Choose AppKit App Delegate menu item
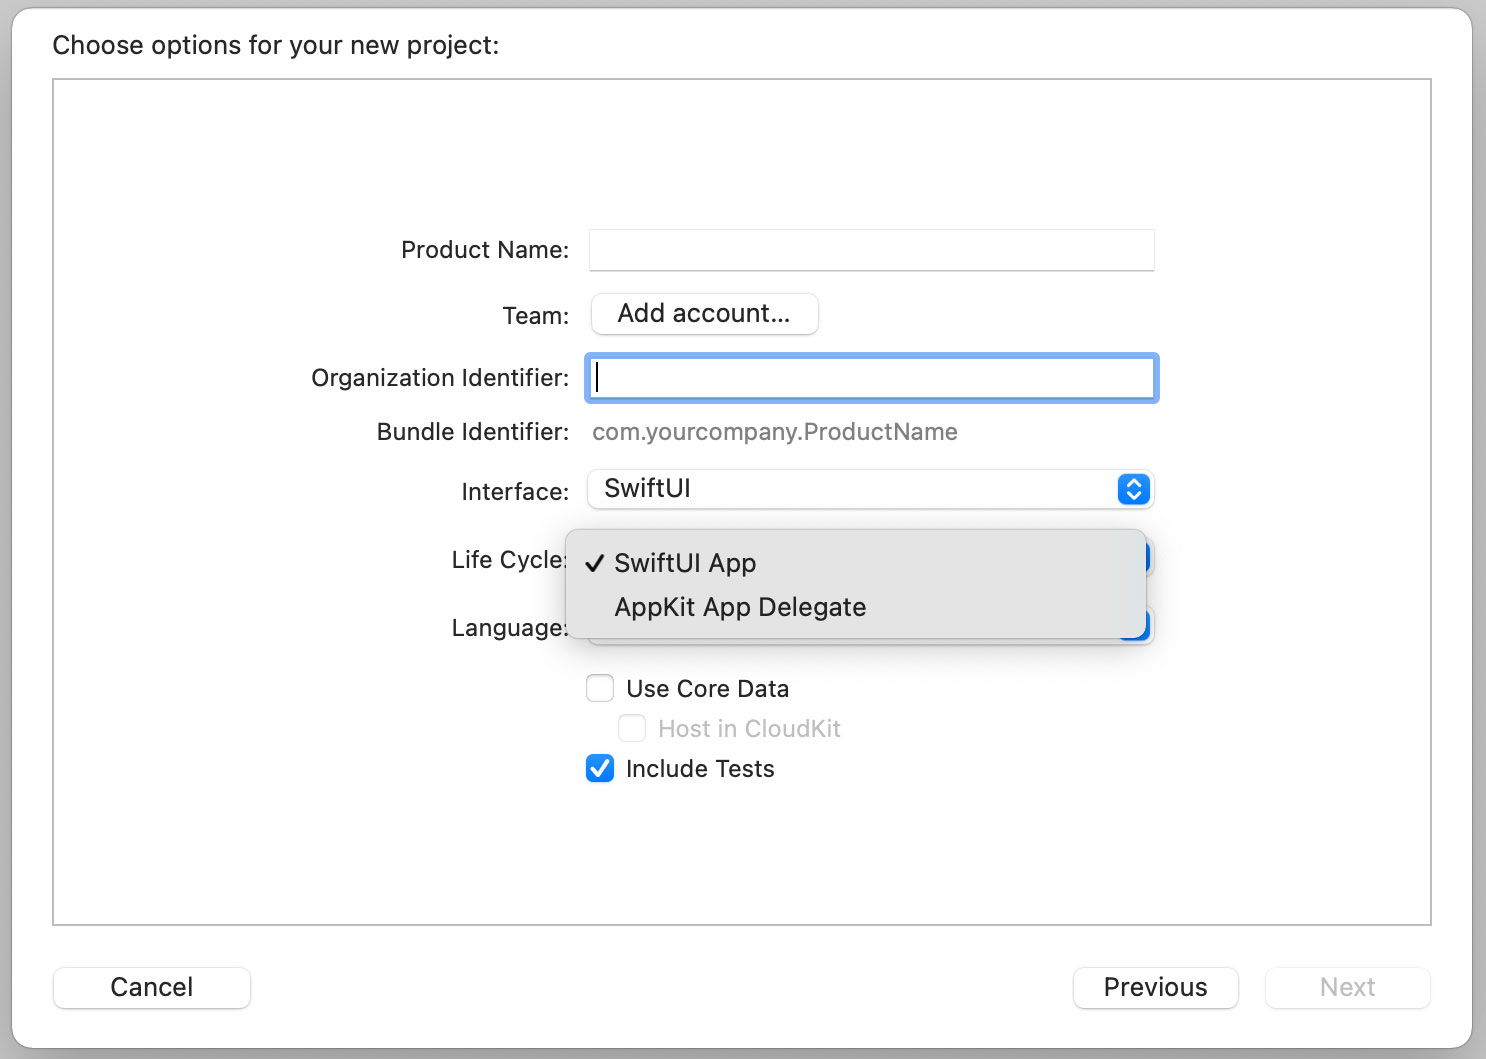The image size is (1486, 1059). [855, 607]
